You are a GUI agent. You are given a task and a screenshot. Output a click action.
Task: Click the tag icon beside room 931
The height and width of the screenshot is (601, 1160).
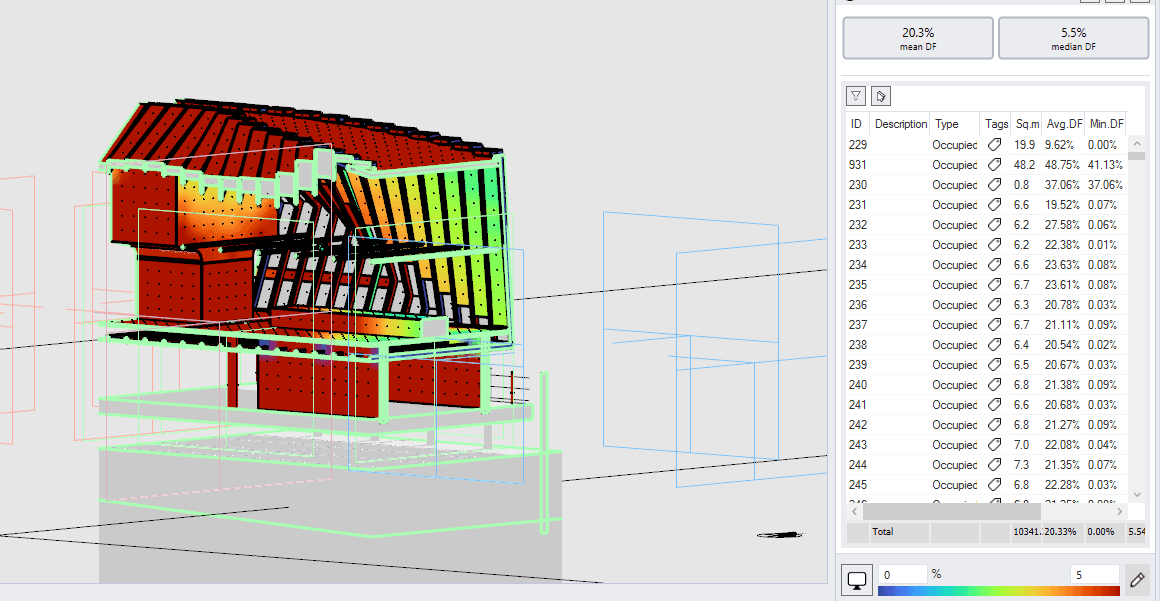click(995, 164)
